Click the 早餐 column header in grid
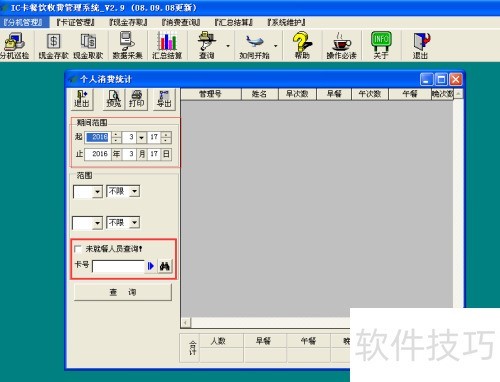Image resolution: width=500 pixels, height=382 pixels. tap(334, 94)
